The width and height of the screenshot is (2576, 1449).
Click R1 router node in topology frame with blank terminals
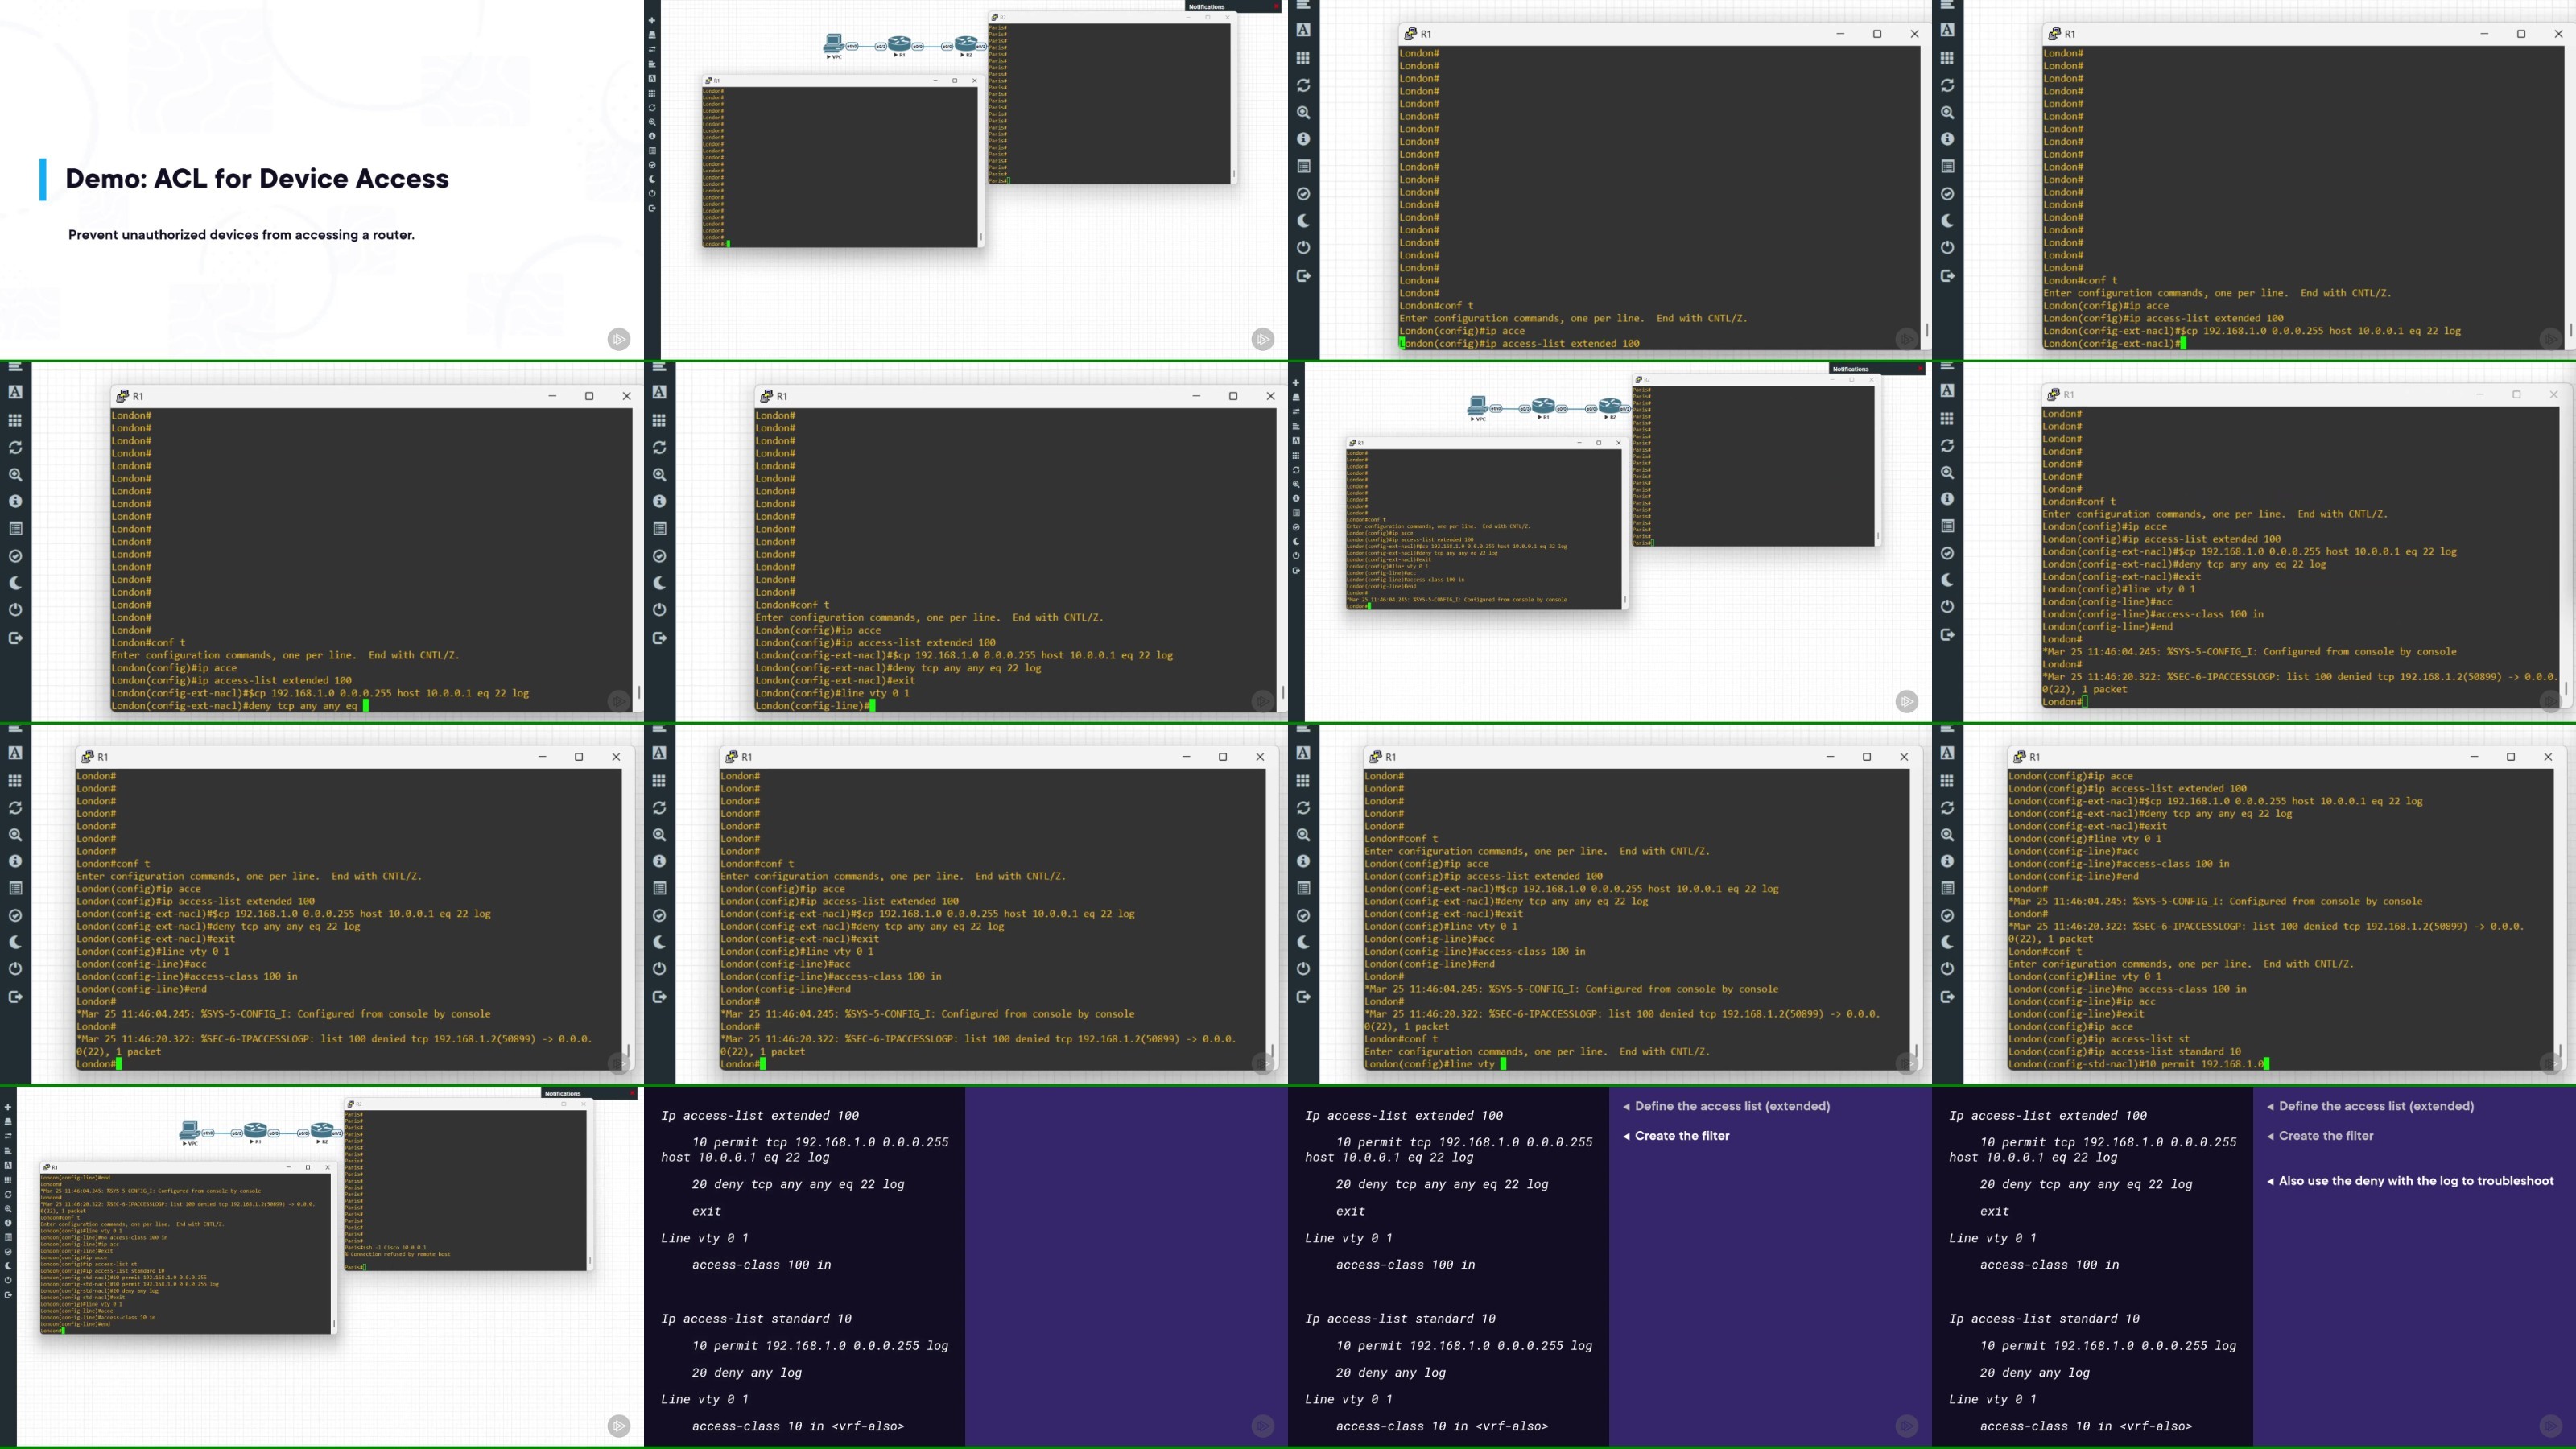900,45
